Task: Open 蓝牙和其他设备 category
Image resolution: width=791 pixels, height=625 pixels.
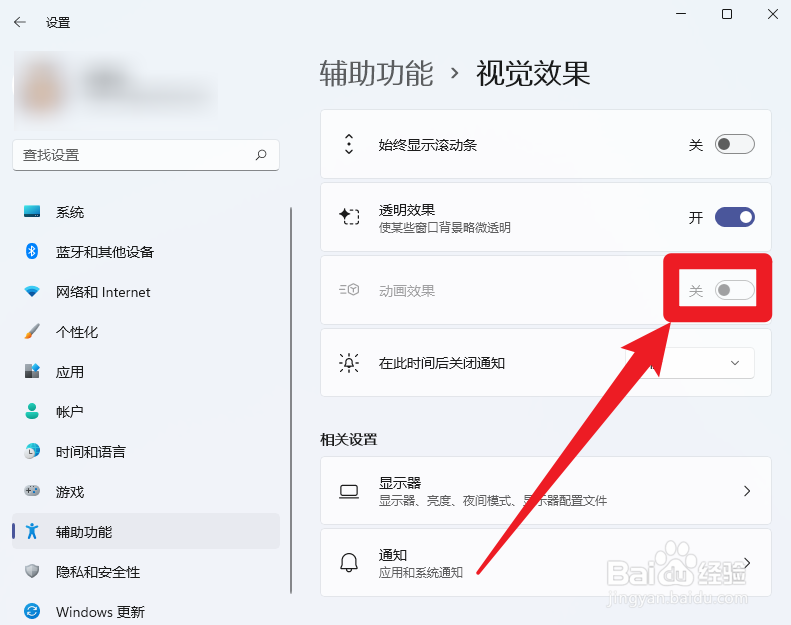Action: [146, 251]
